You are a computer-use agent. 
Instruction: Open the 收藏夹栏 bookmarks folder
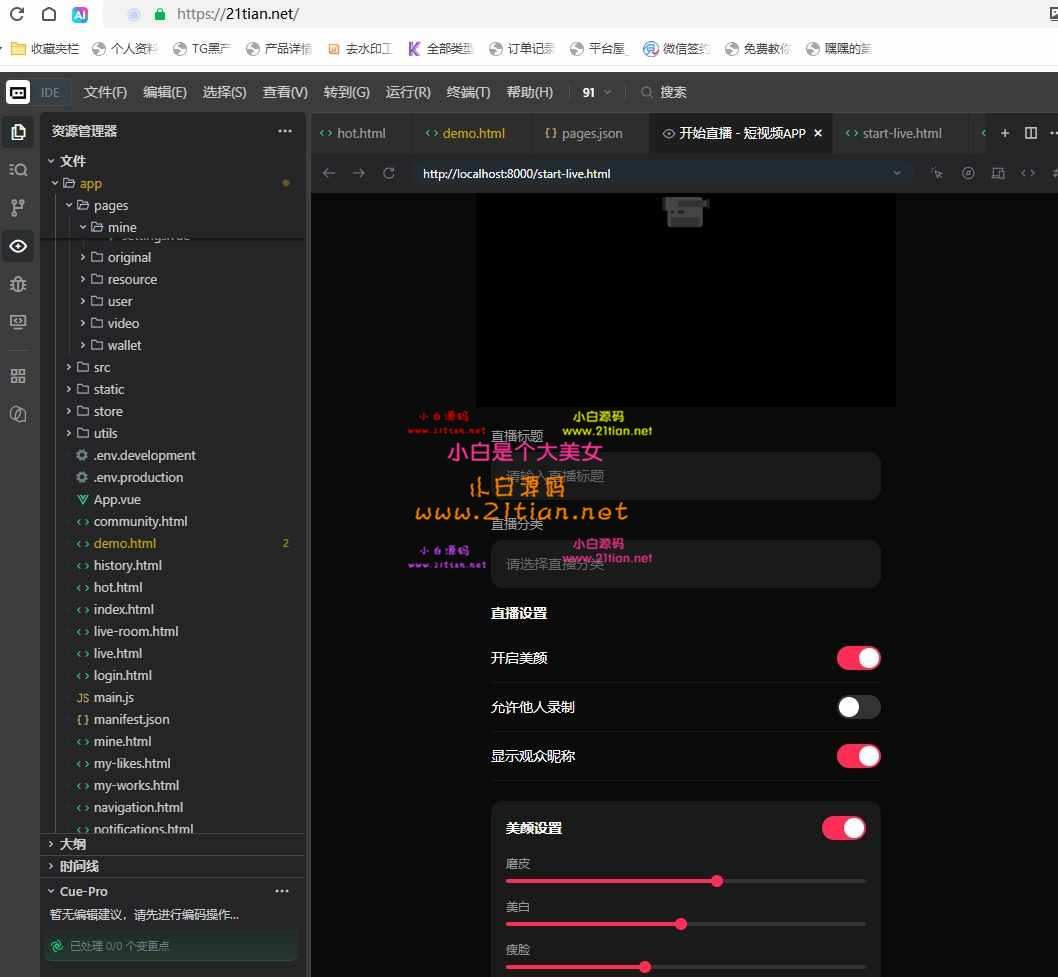(45, 49)
